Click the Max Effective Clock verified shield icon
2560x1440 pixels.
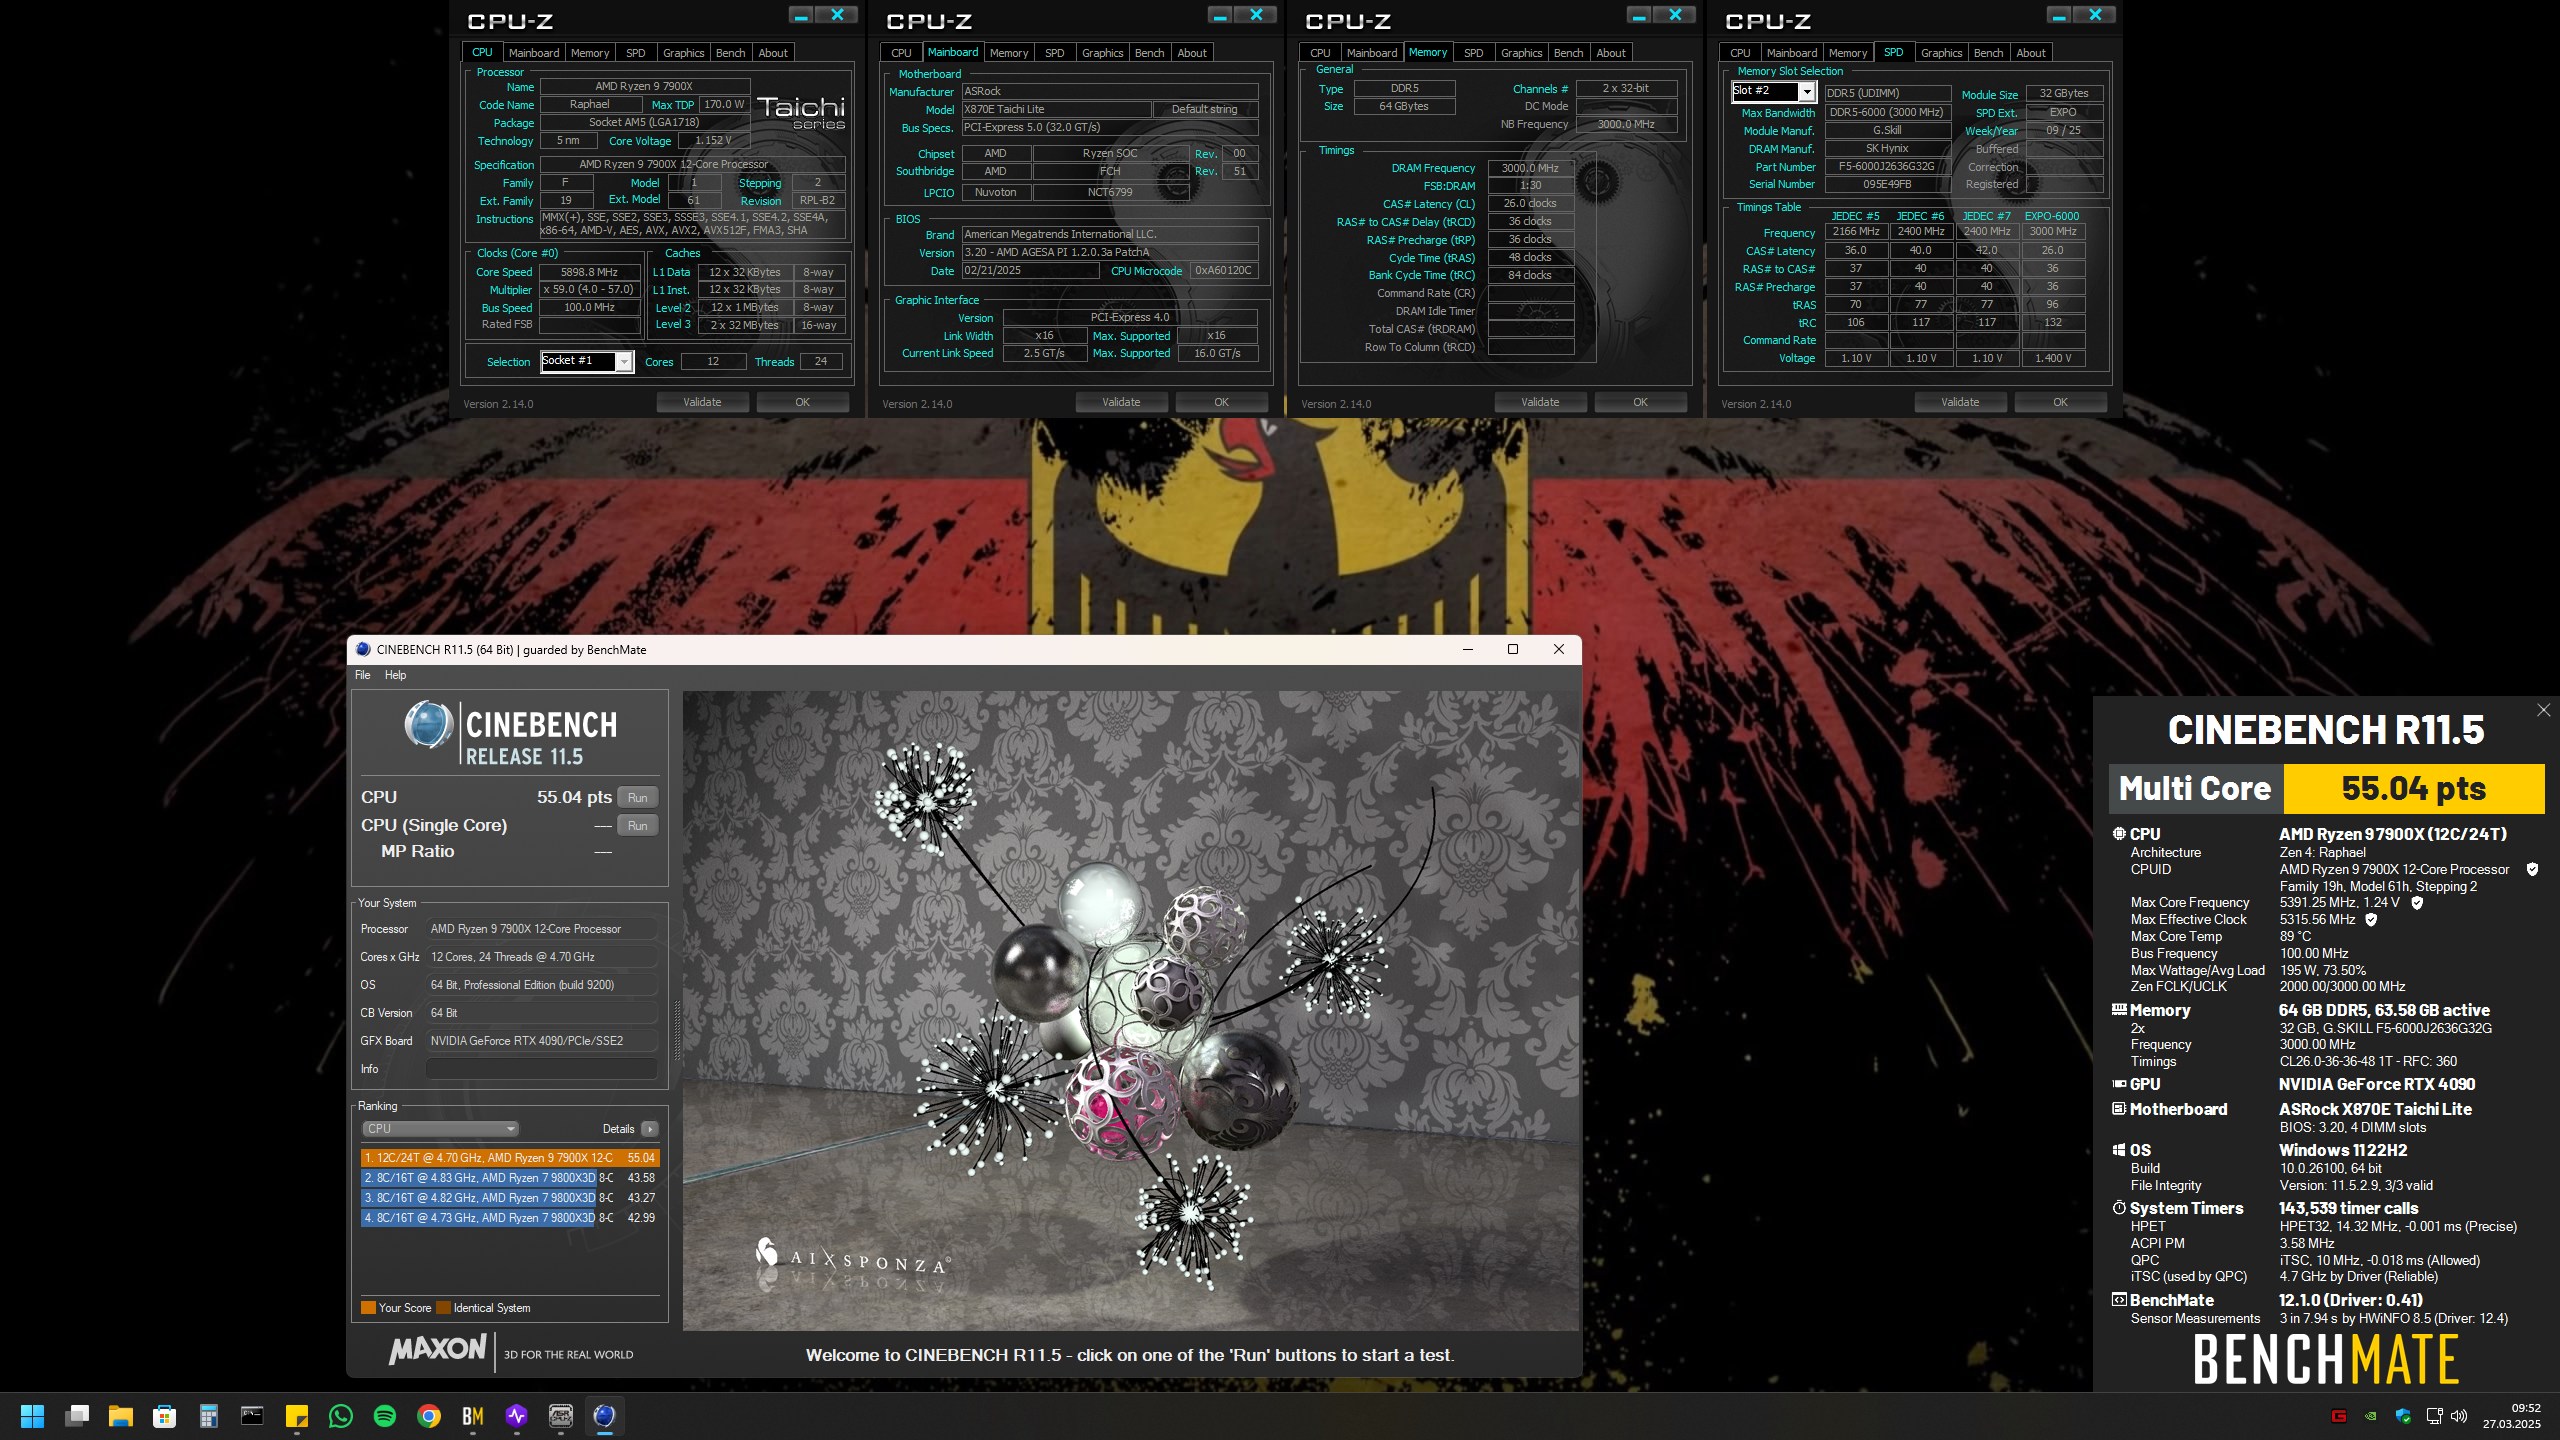tap(2371, 919)
